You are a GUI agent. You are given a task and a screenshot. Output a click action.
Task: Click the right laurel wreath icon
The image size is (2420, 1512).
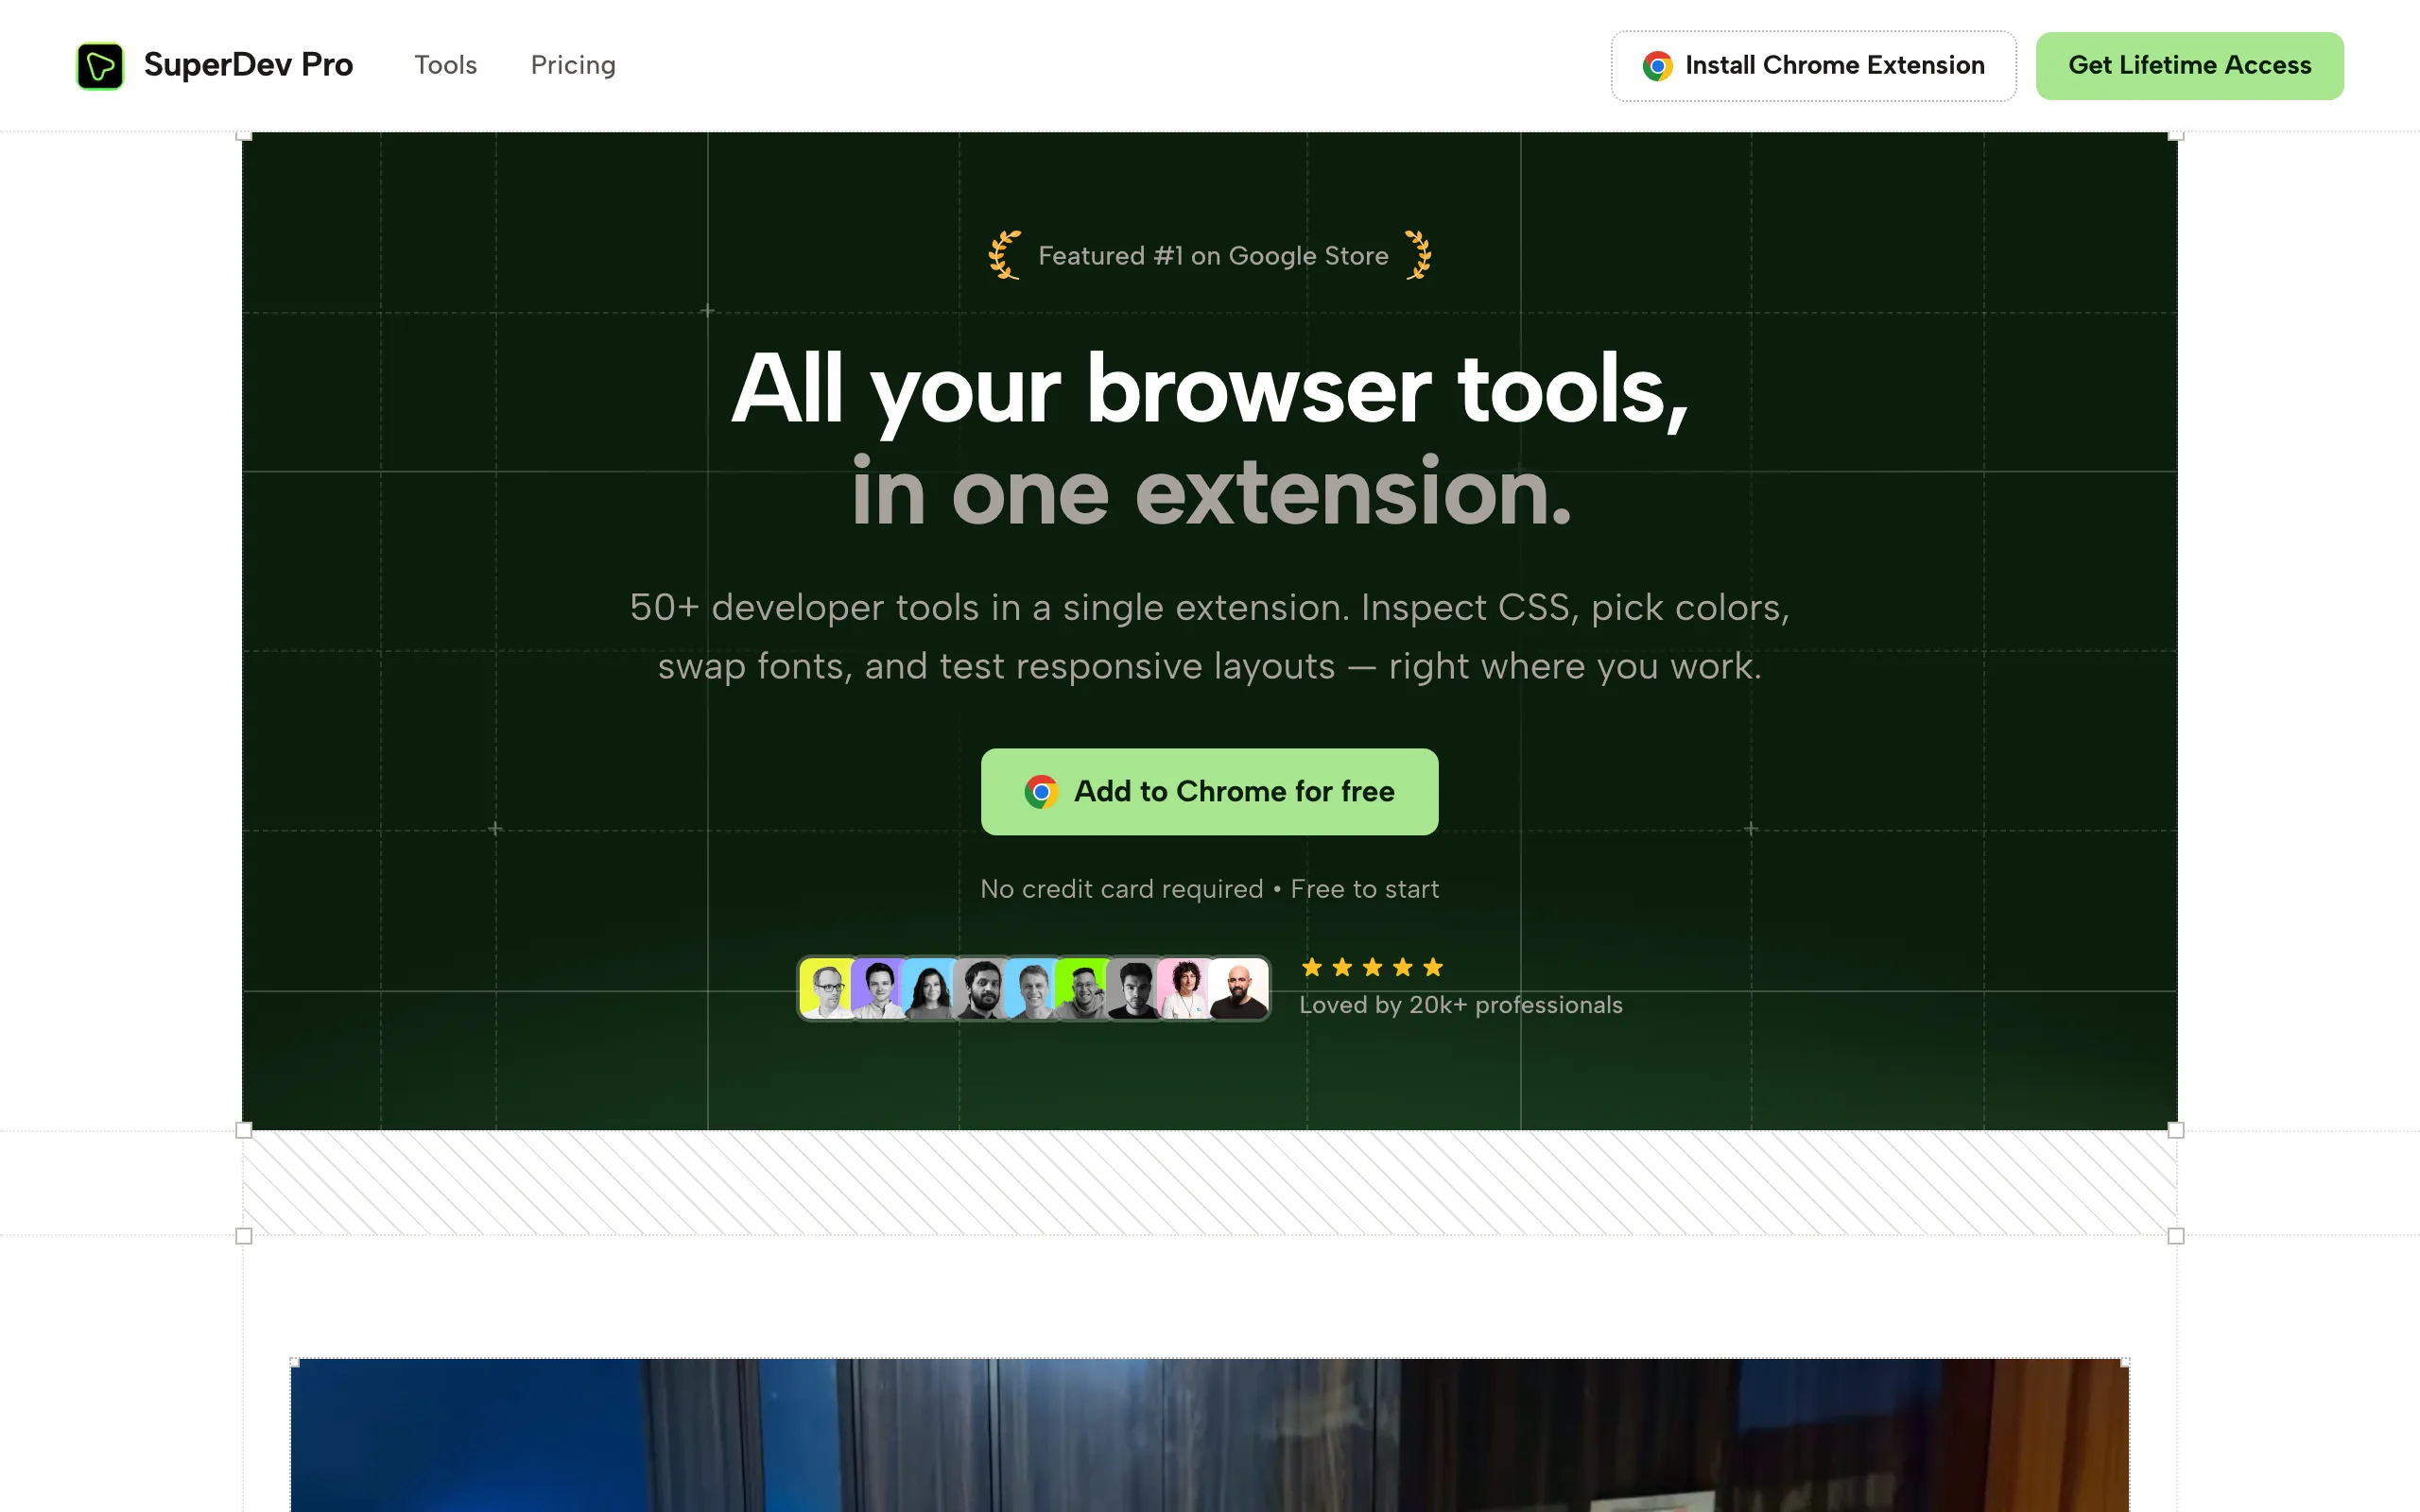[x=1418, y=255]
